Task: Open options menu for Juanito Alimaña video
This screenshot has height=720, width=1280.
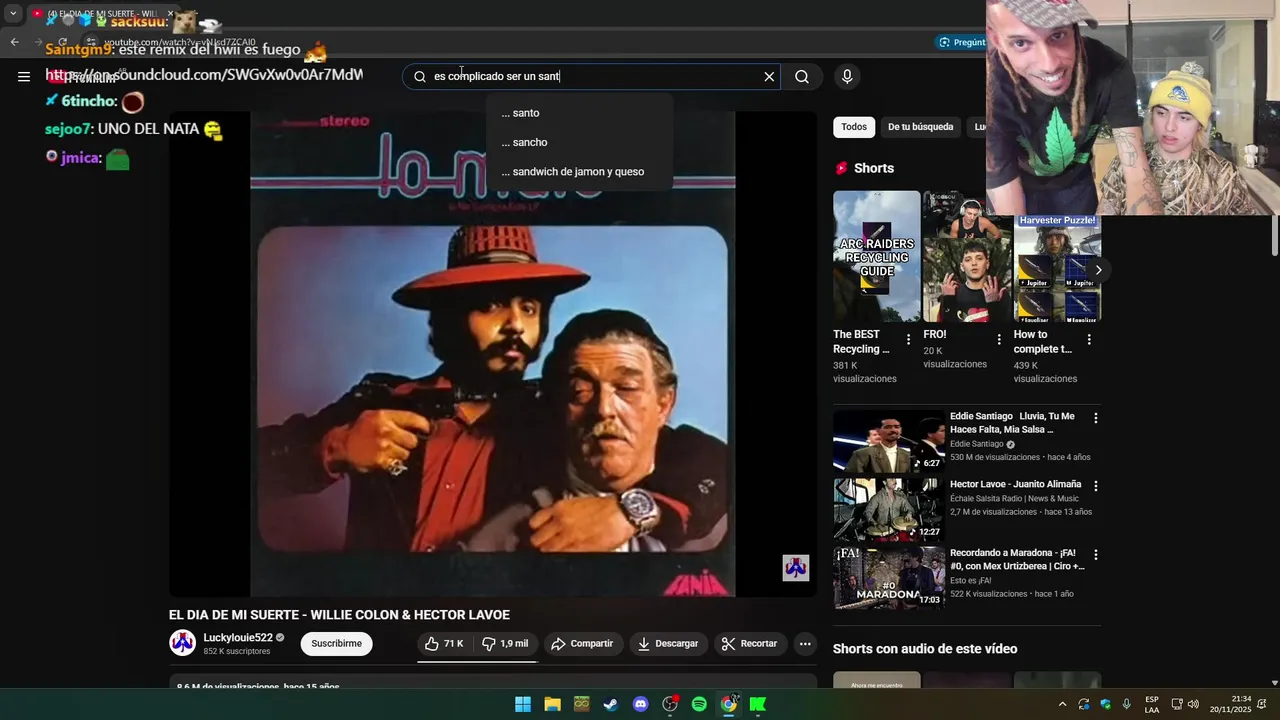Action: click(1095, 486)
